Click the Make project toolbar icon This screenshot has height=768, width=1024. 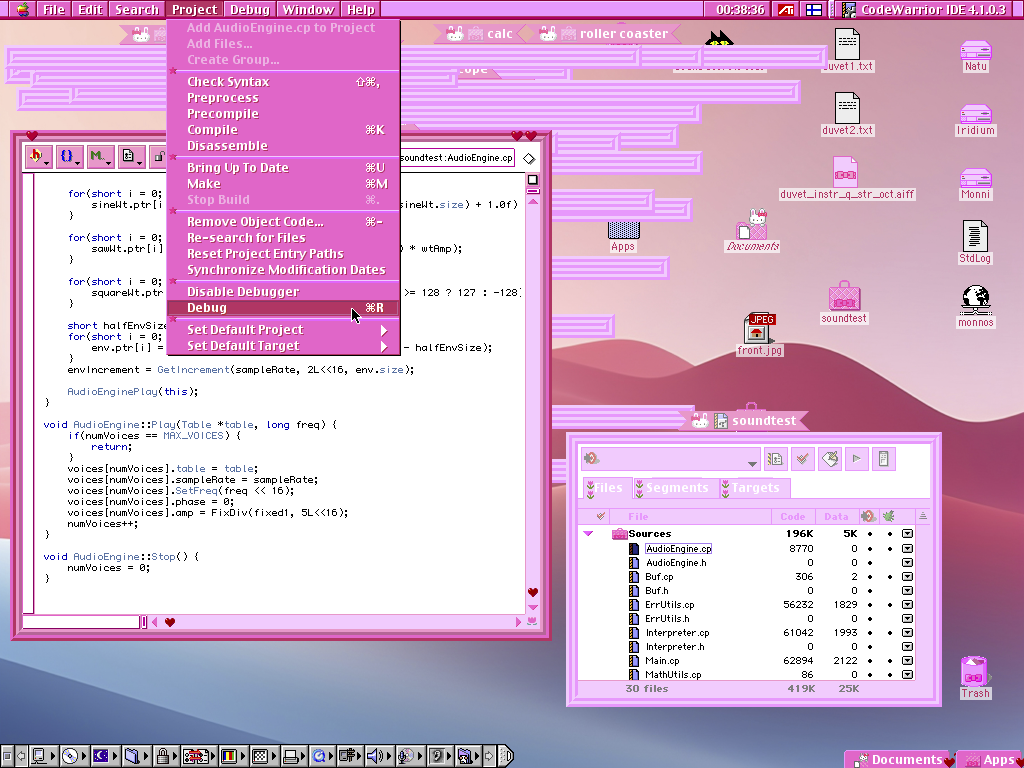[829, 459]
